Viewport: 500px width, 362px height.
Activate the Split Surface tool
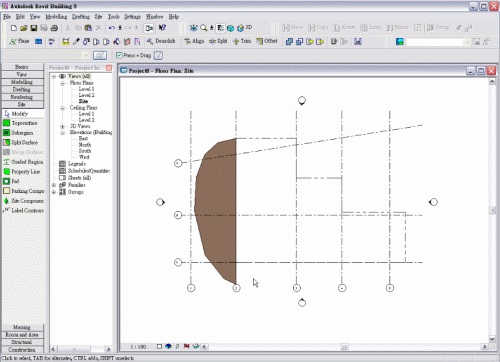tap(23, 142)
